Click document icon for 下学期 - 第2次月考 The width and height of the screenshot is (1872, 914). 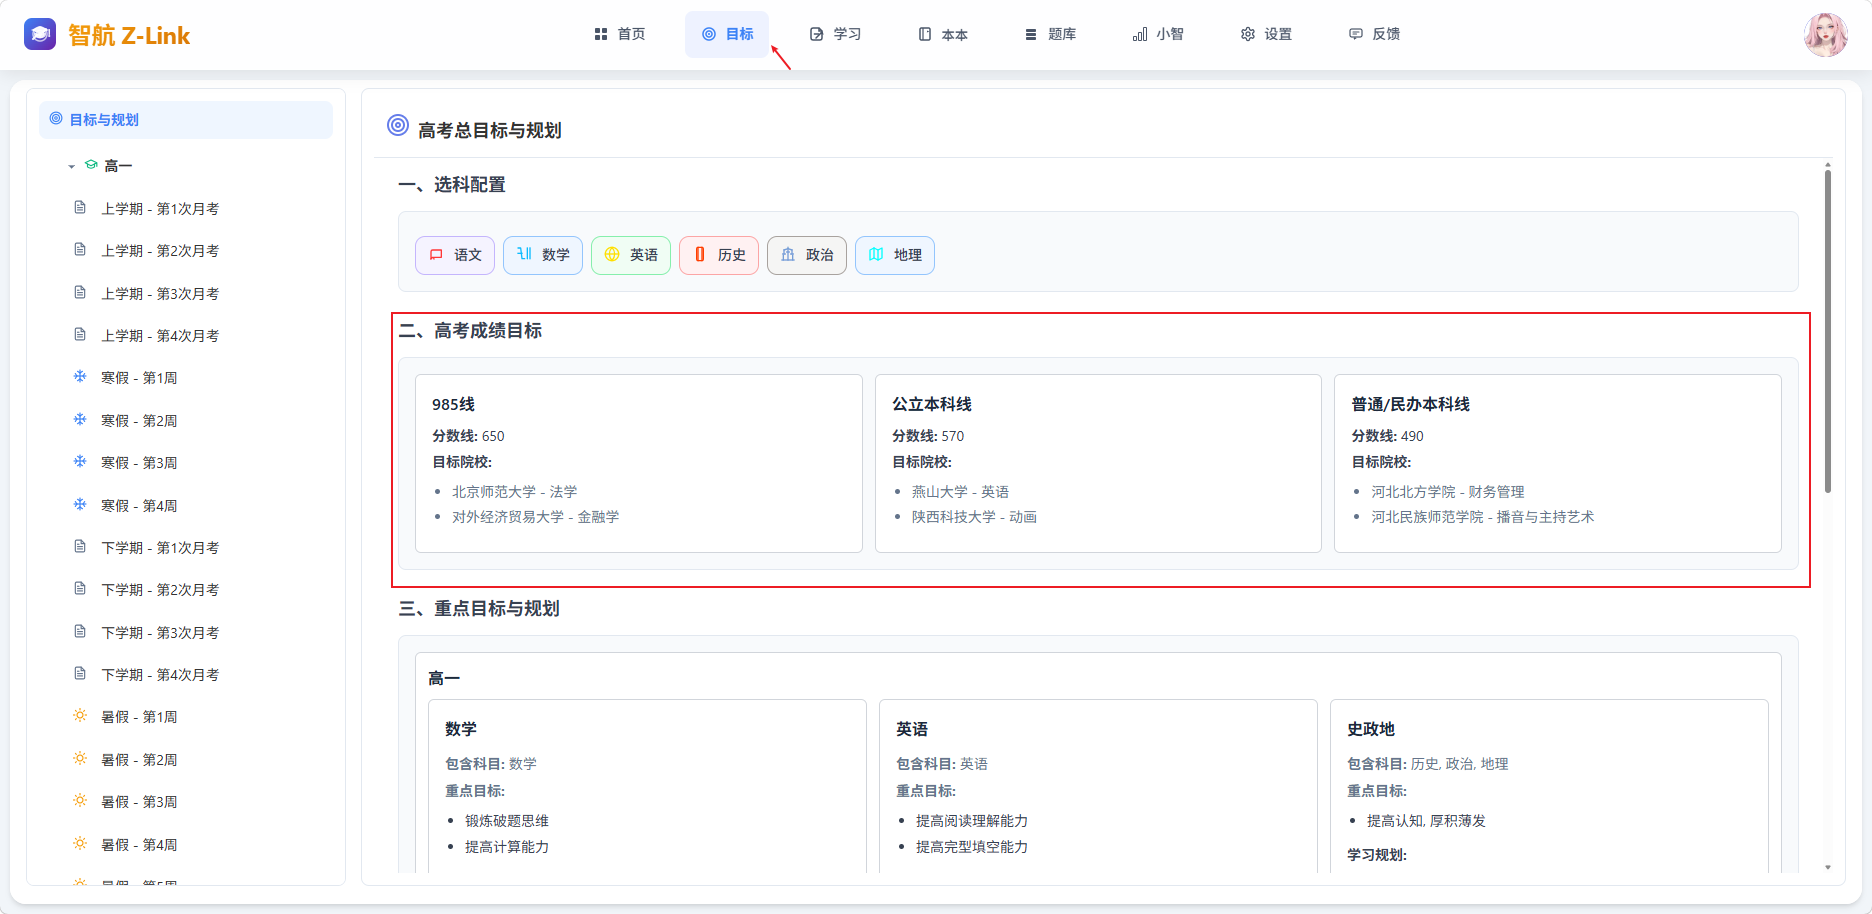click(80, 589)
